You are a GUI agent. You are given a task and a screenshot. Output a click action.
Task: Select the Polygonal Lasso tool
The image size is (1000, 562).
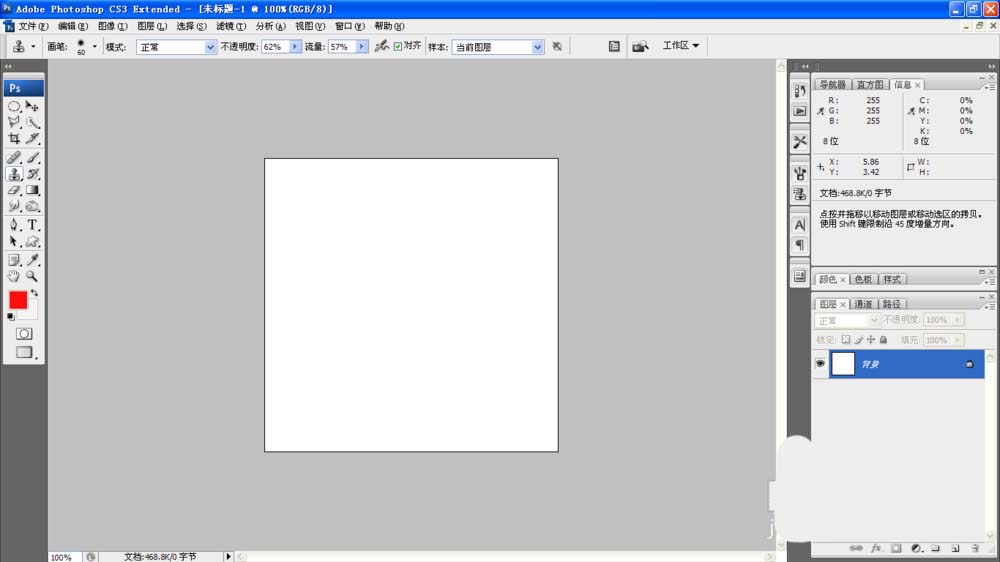pyautogui.click(x=14, y=122)
